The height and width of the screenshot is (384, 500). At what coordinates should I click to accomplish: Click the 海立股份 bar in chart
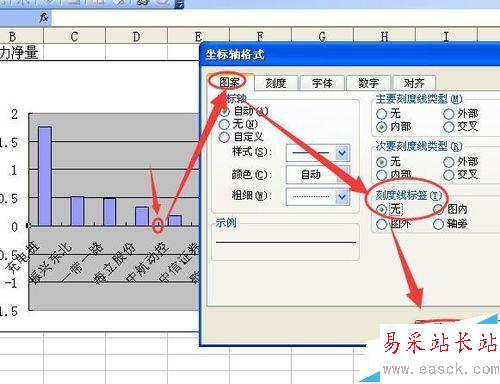[x=142, y=217]
